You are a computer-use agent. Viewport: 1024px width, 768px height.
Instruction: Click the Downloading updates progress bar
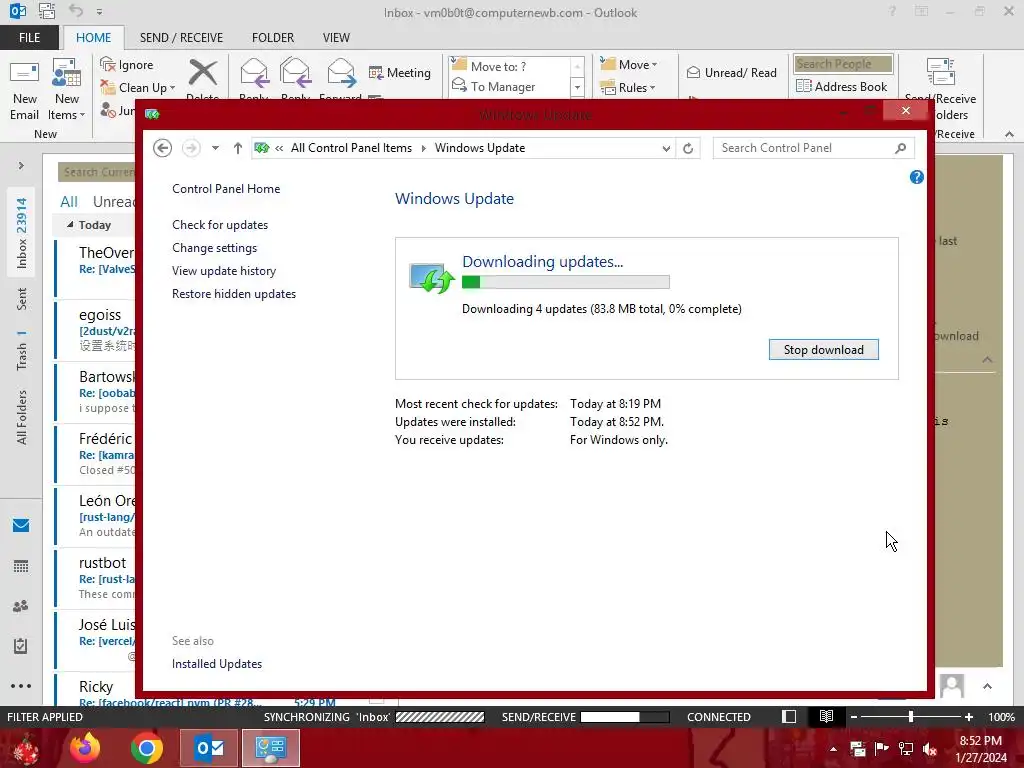point(566,282)
